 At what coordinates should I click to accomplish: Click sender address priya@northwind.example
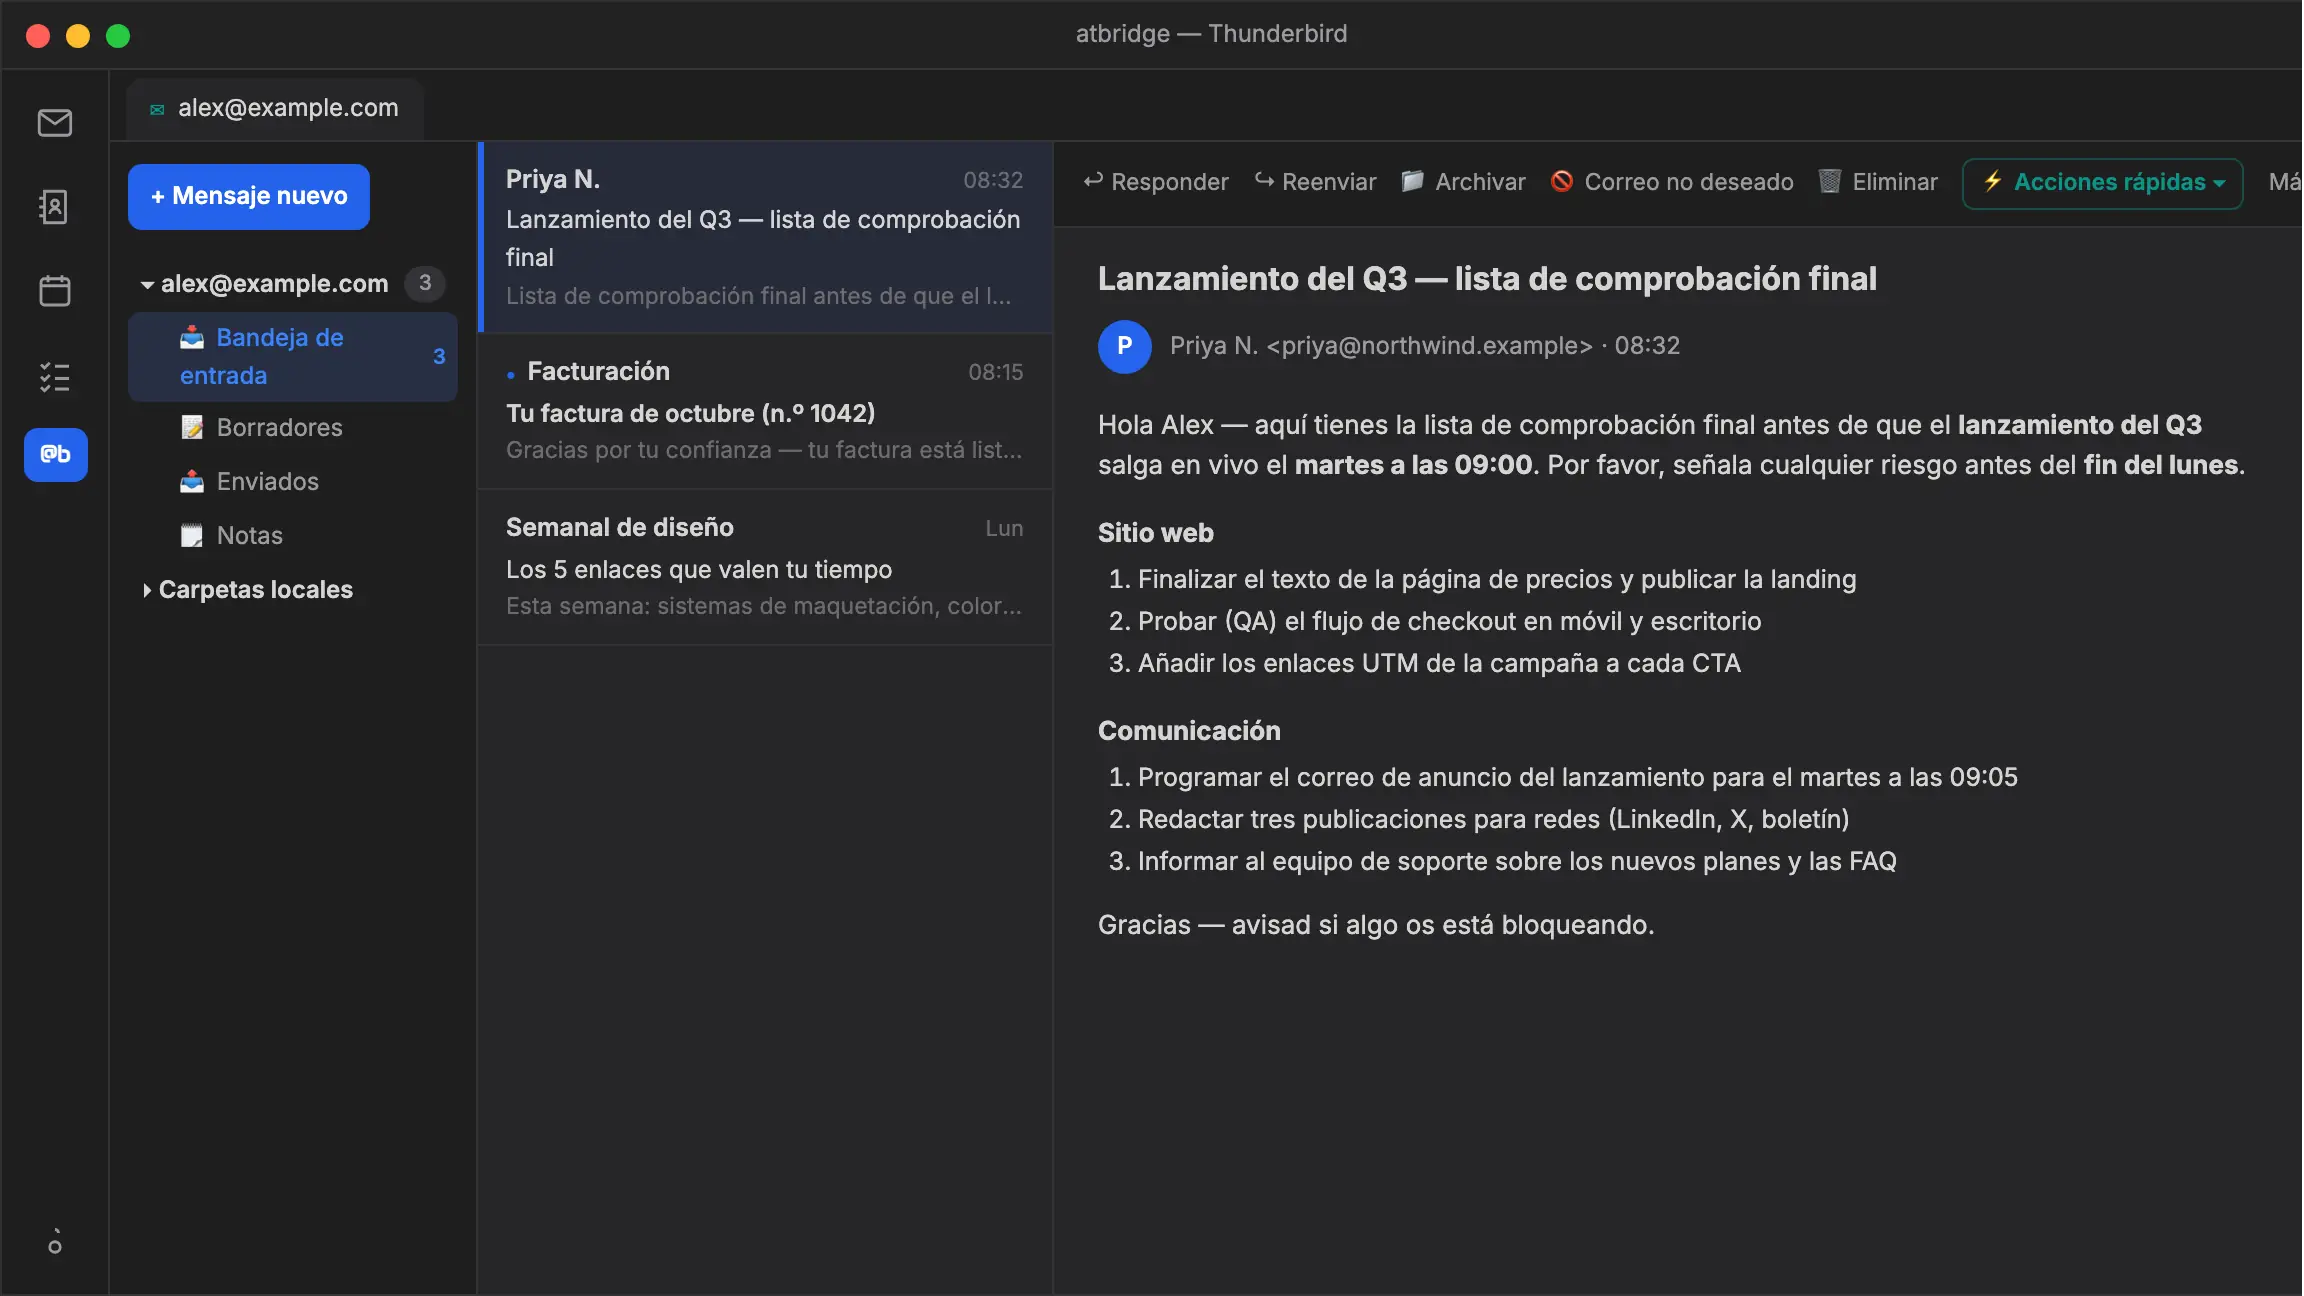tap(1429, 346)
